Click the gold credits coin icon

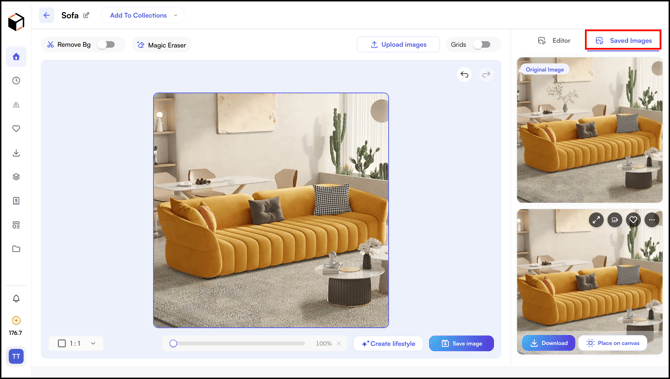pos(16,320)
